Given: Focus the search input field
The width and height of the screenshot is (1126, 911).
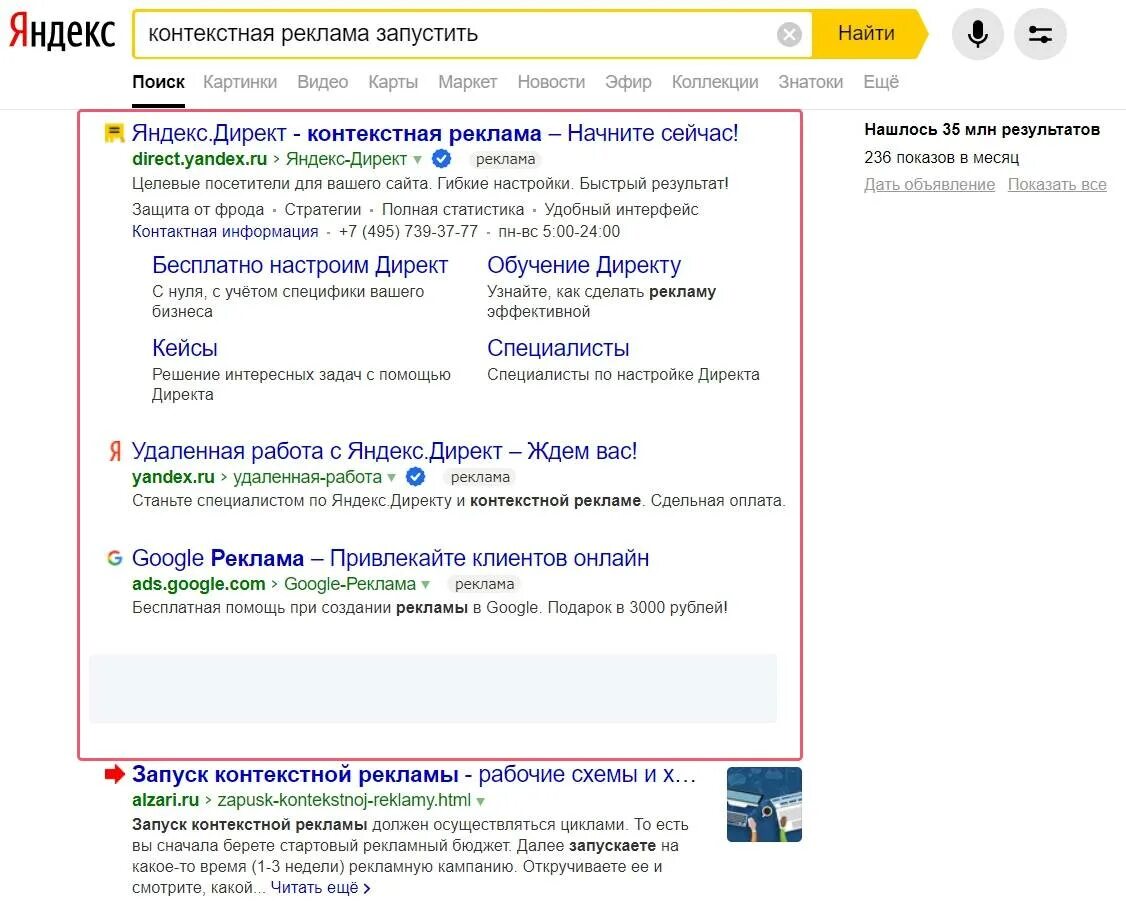Looking at the screenshot, I should 460,34.
